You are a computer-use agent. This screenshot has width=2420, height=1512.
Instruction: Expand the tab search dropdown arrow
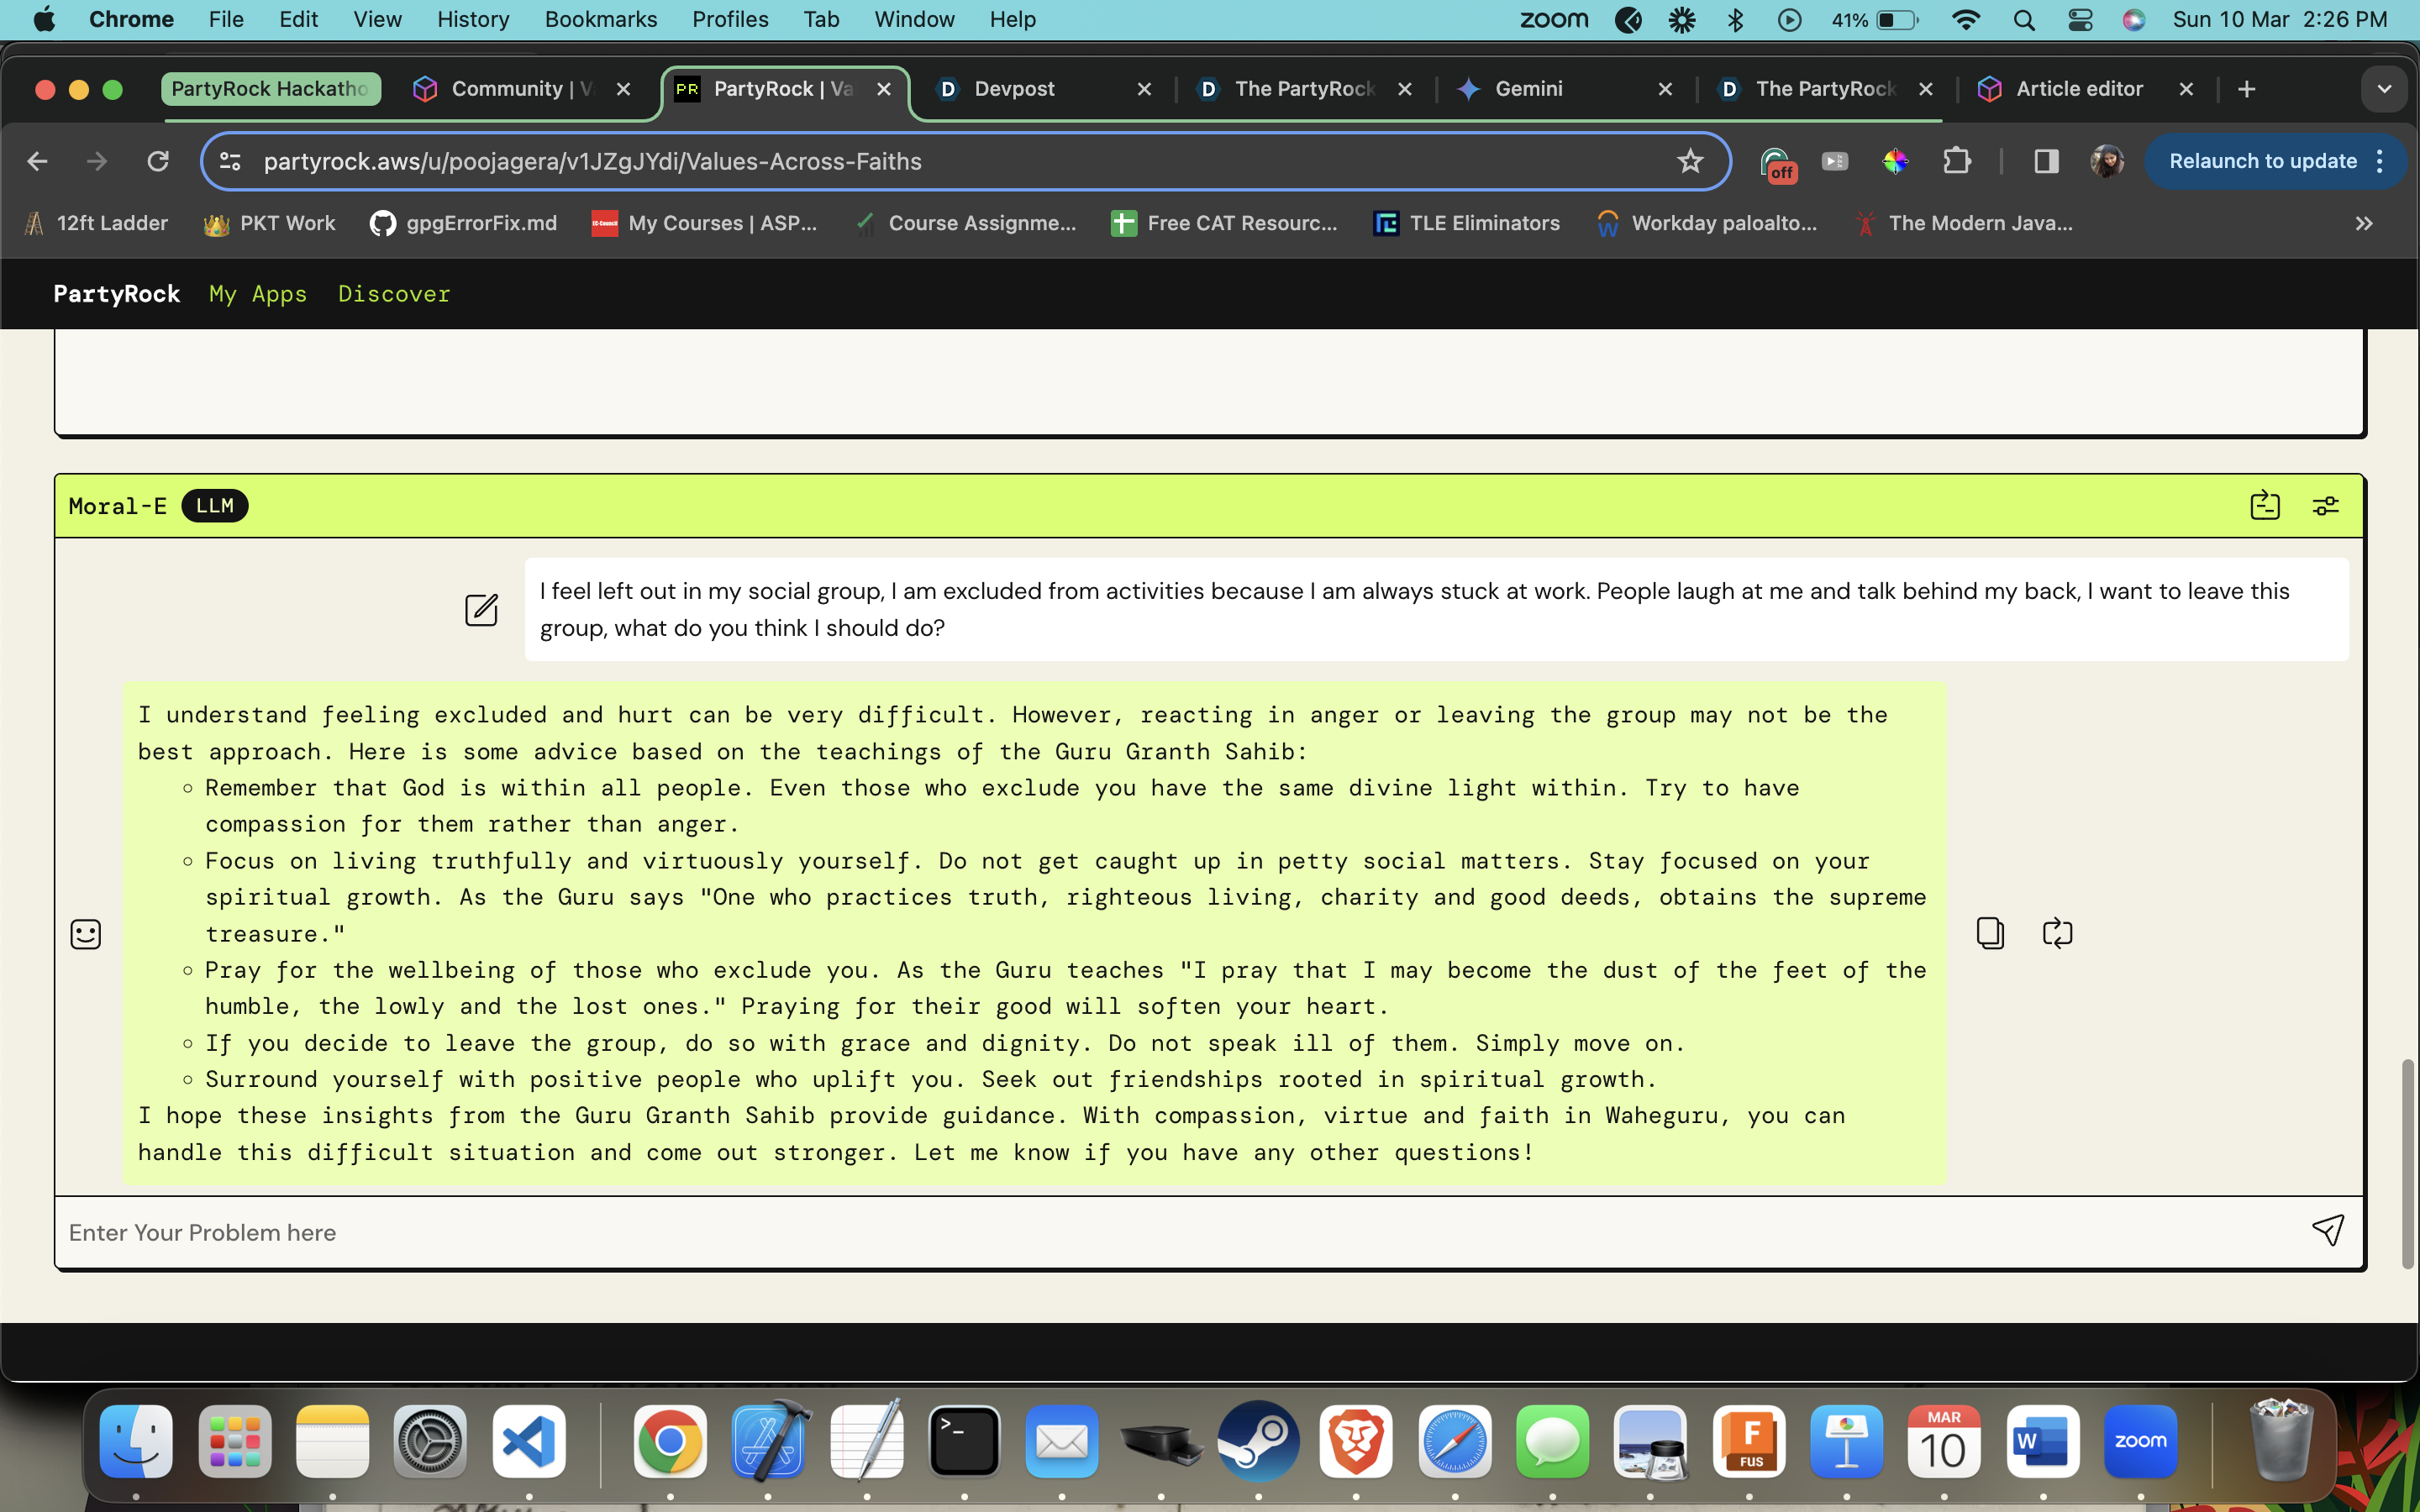pos(2384,89)
